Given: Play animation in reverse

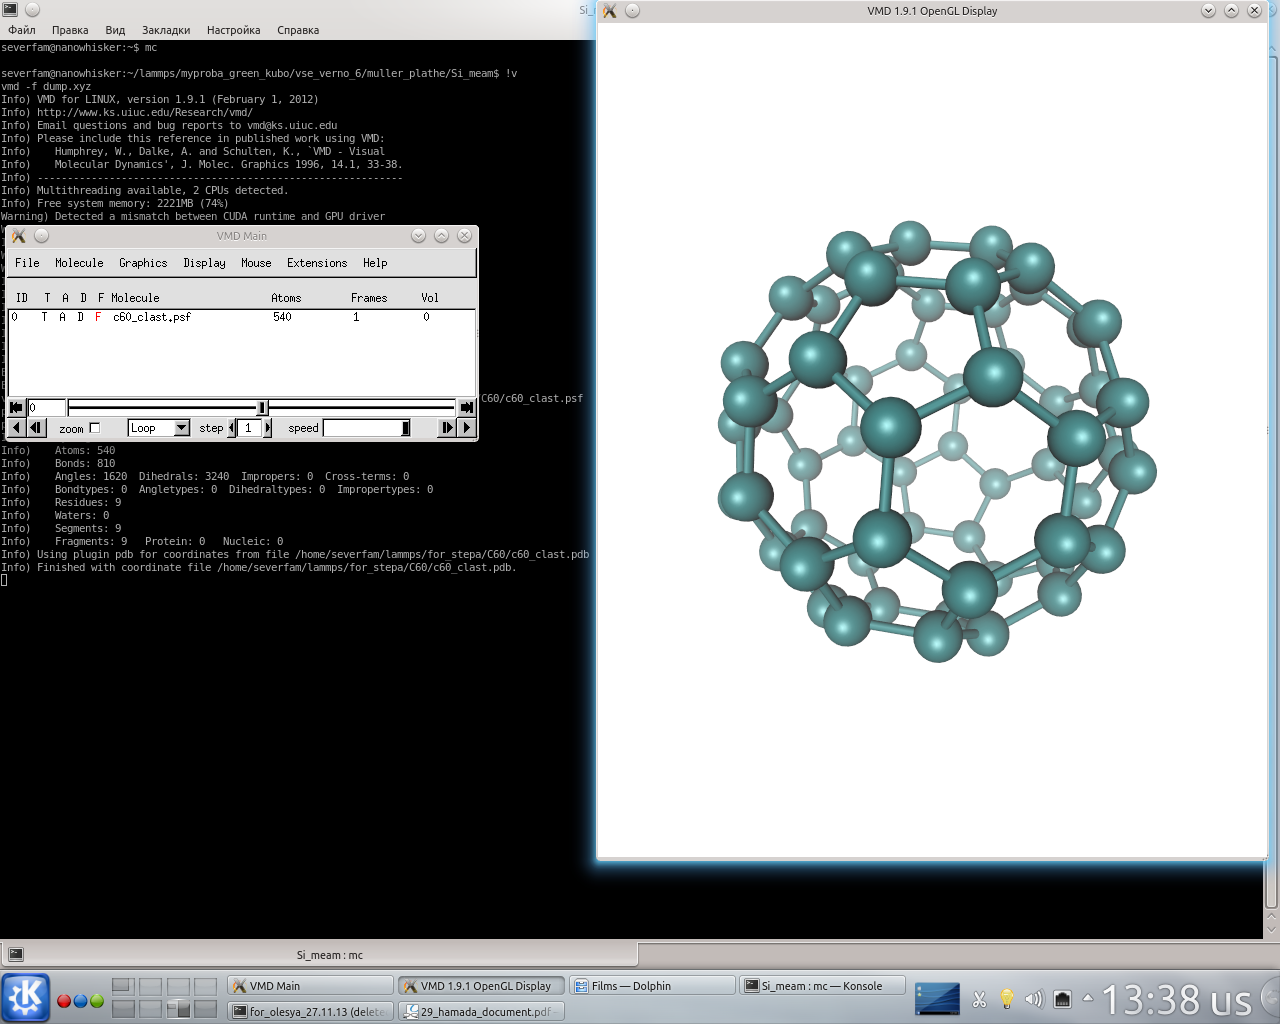Looking at the screenshot, I should [x=16, y=428].
